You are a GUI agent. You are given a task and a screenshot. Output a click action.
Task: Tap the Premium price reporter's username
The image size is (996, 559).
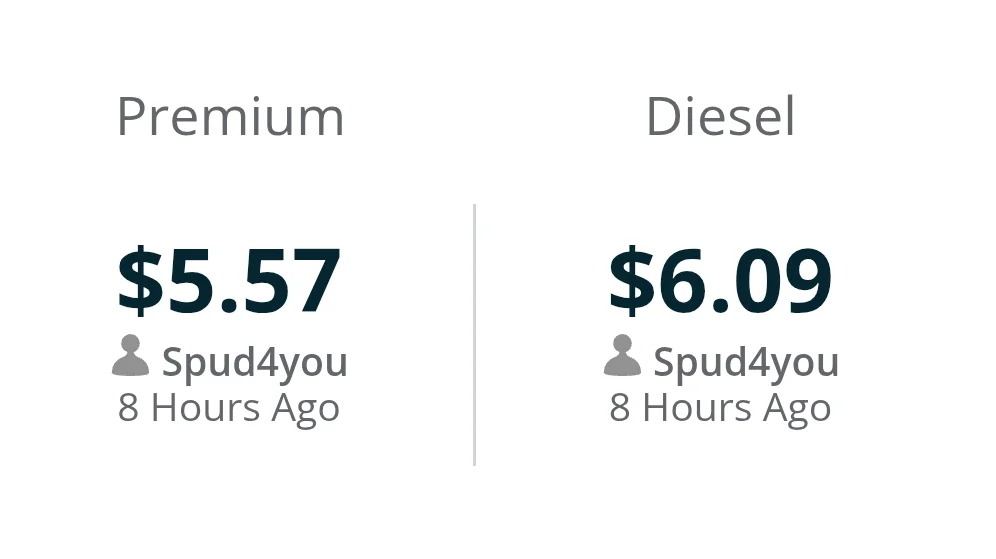pyautogui.click(x=254, y=362)
